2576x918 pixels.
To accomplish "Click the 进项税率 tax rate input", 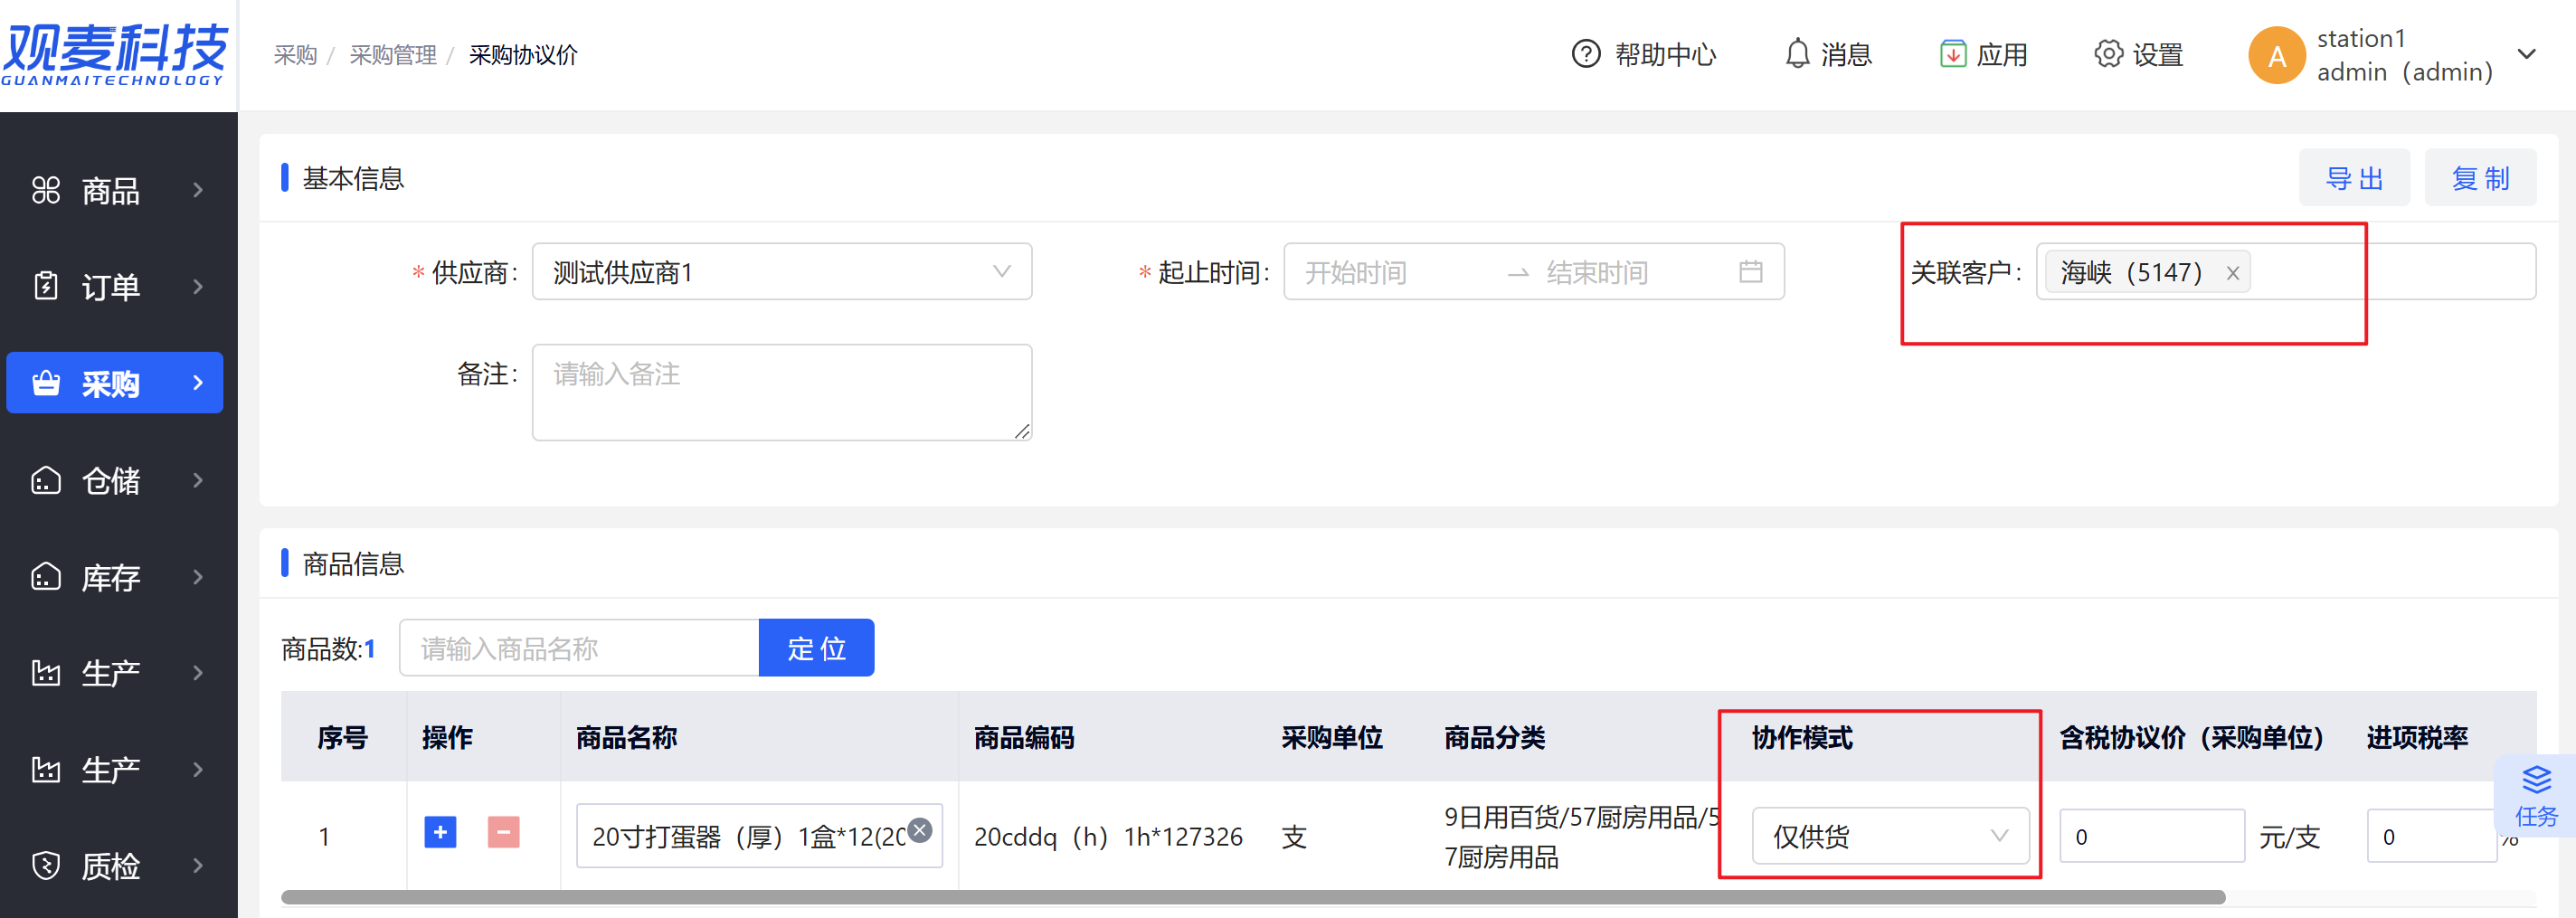I will (2430, 836).
